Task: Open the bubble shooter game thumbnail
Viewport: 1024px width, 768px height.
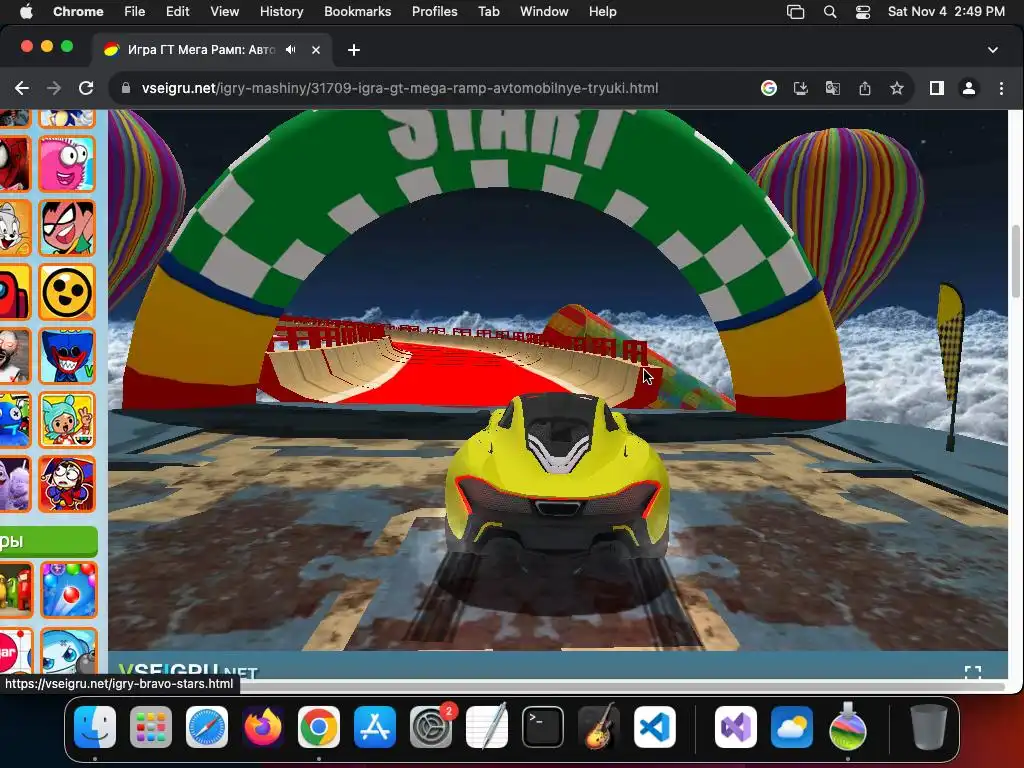Action: coord(69,590)
